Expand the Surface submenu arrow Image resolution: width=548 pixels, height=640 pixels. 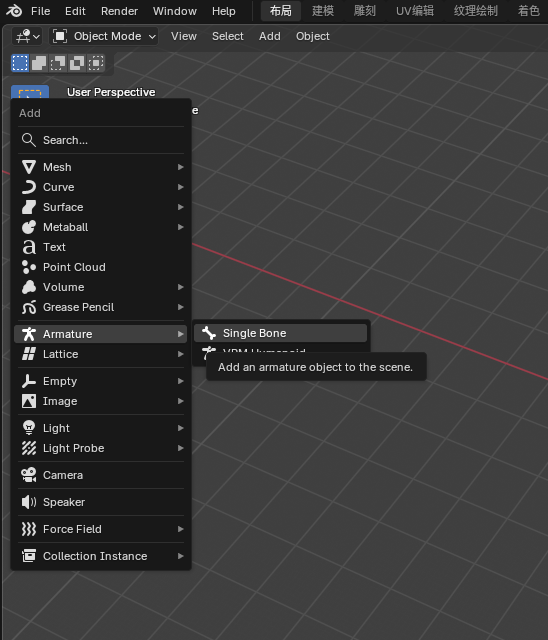point(180,207)
